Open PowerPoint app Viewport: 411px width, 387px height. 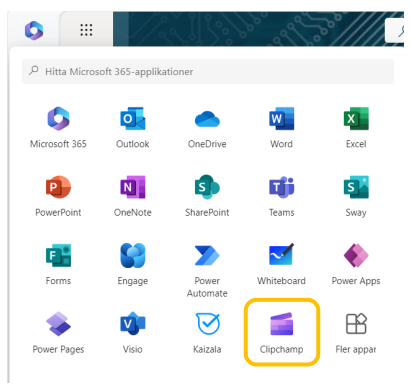tap(58, 196)
